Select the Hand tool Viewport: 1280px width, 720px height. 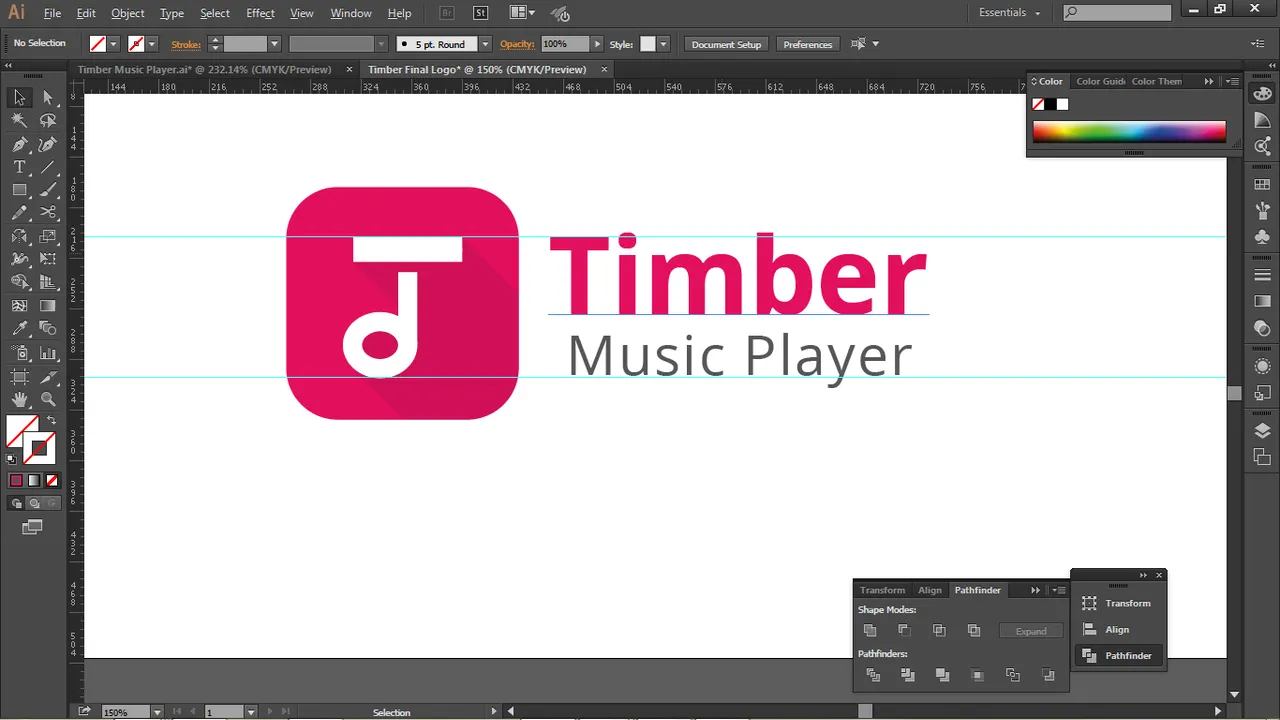click(x=19, y=399)
